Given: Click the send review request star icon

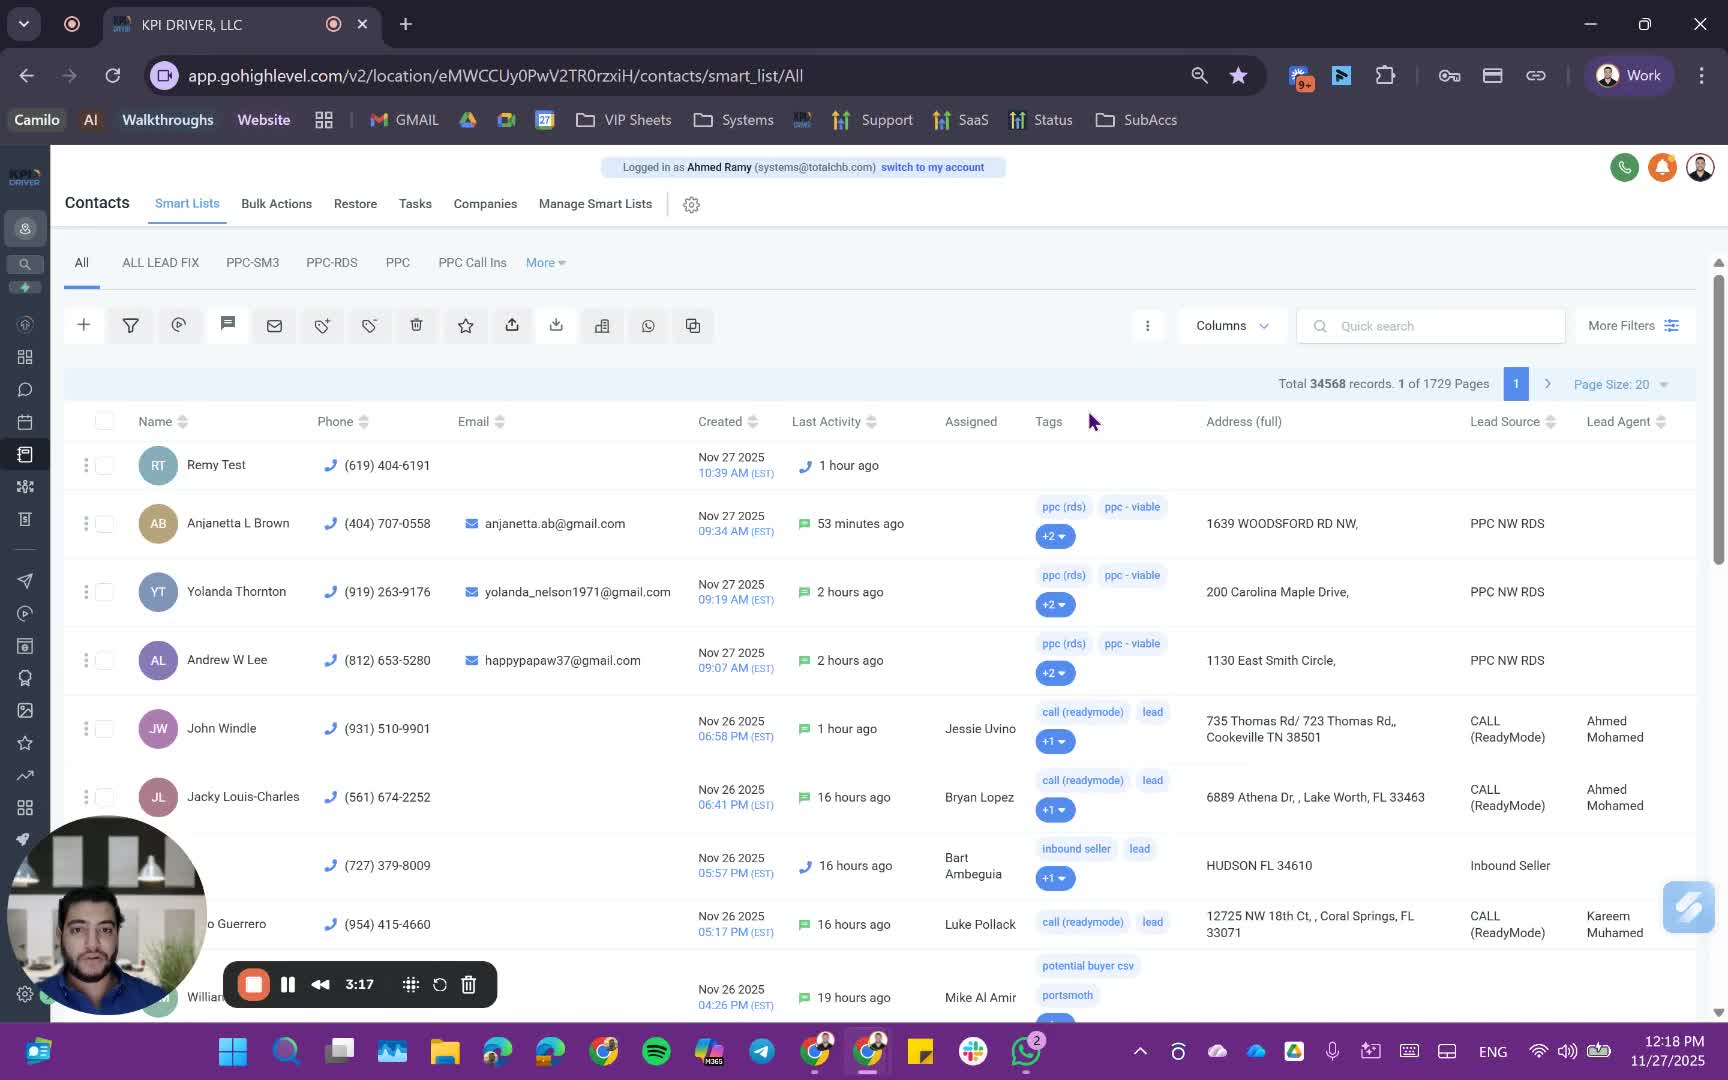Looking at the screenshot, I should click(465, 325).
